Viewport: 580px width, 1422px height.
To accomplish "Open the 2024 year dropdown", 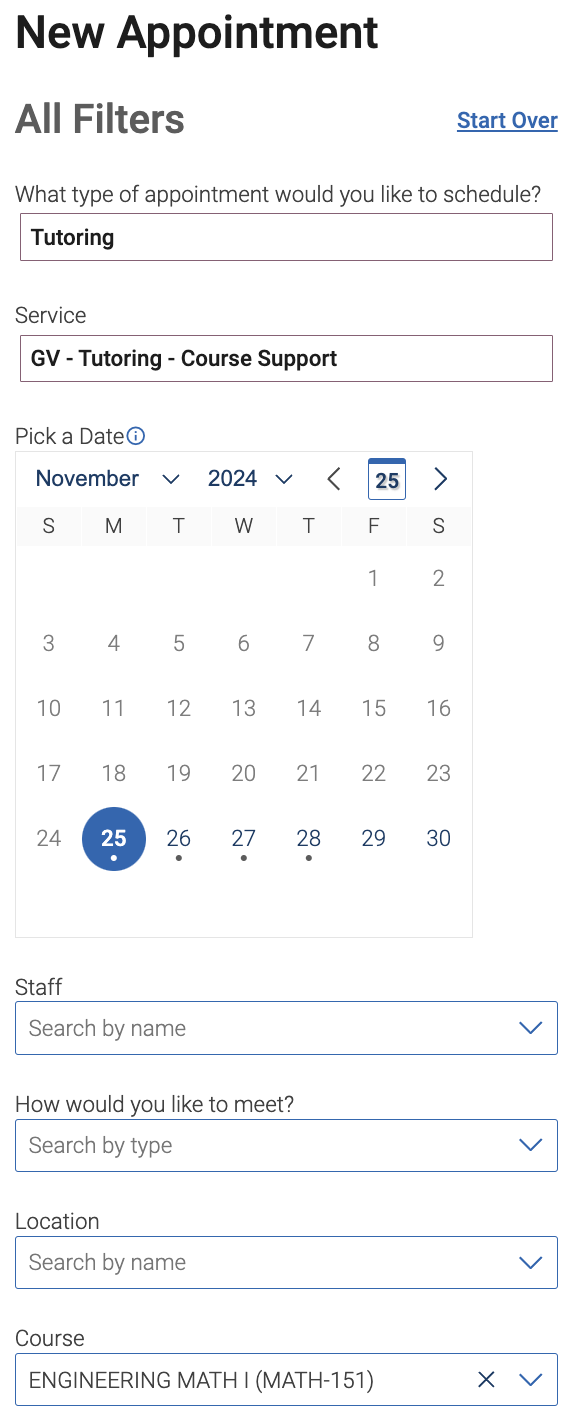I will [250, 479].
